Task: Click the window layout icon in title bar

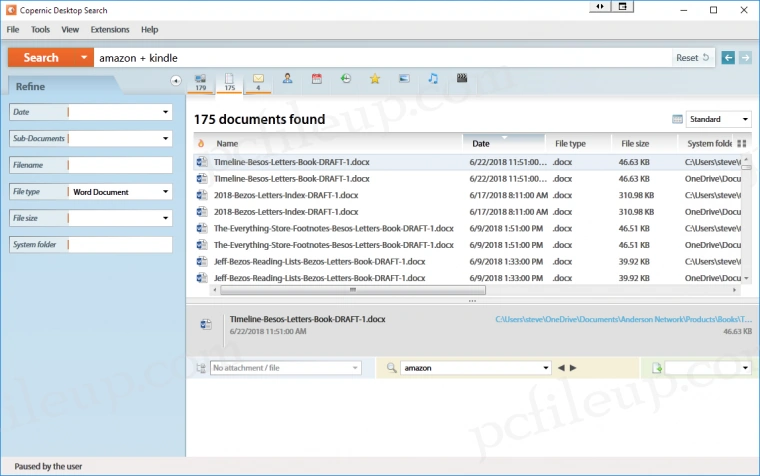Action: point(623,6)
